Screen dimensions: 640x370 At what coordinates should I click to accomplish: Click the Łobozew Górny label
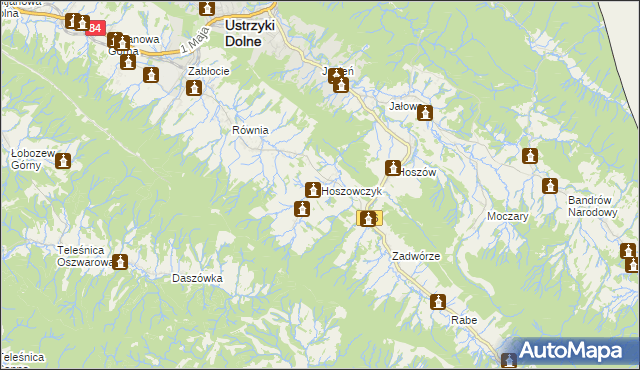[x=33, y=159]
